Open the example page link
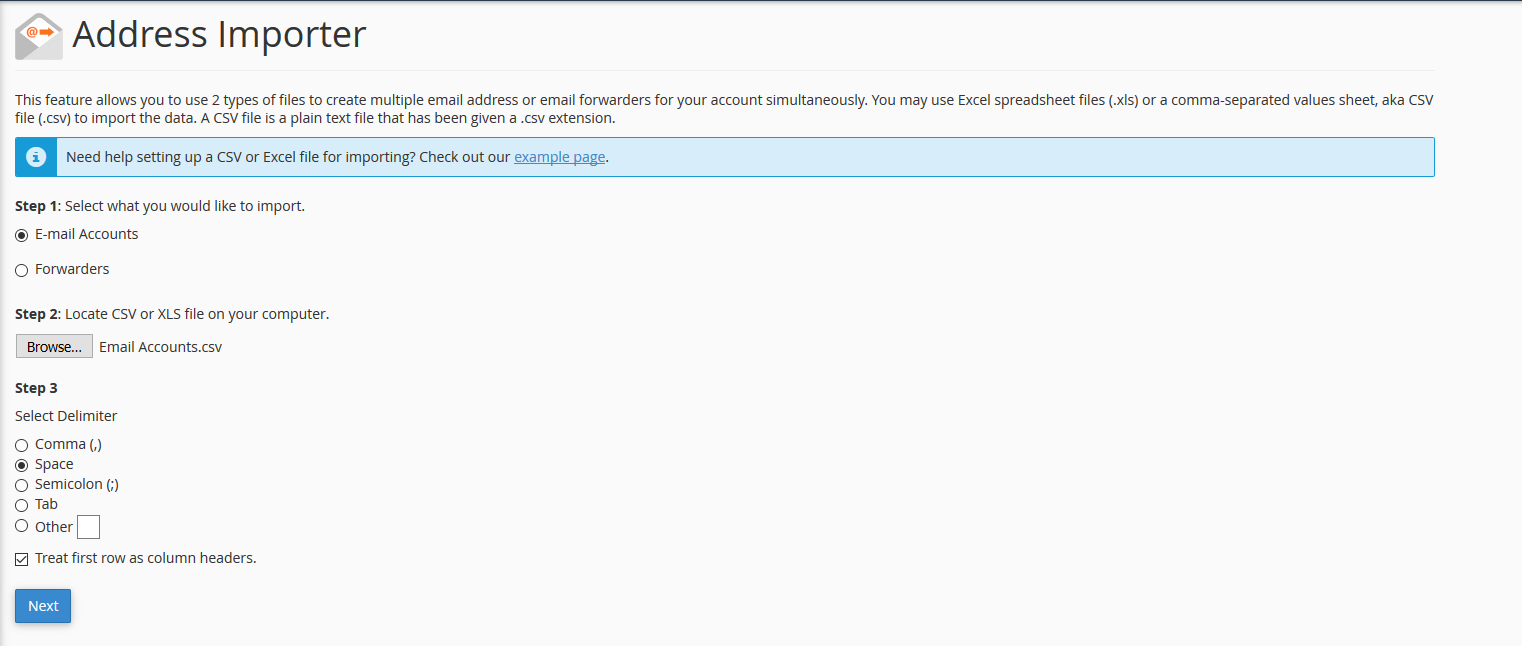The image size is (1522, 646). [x=559, y=157]
